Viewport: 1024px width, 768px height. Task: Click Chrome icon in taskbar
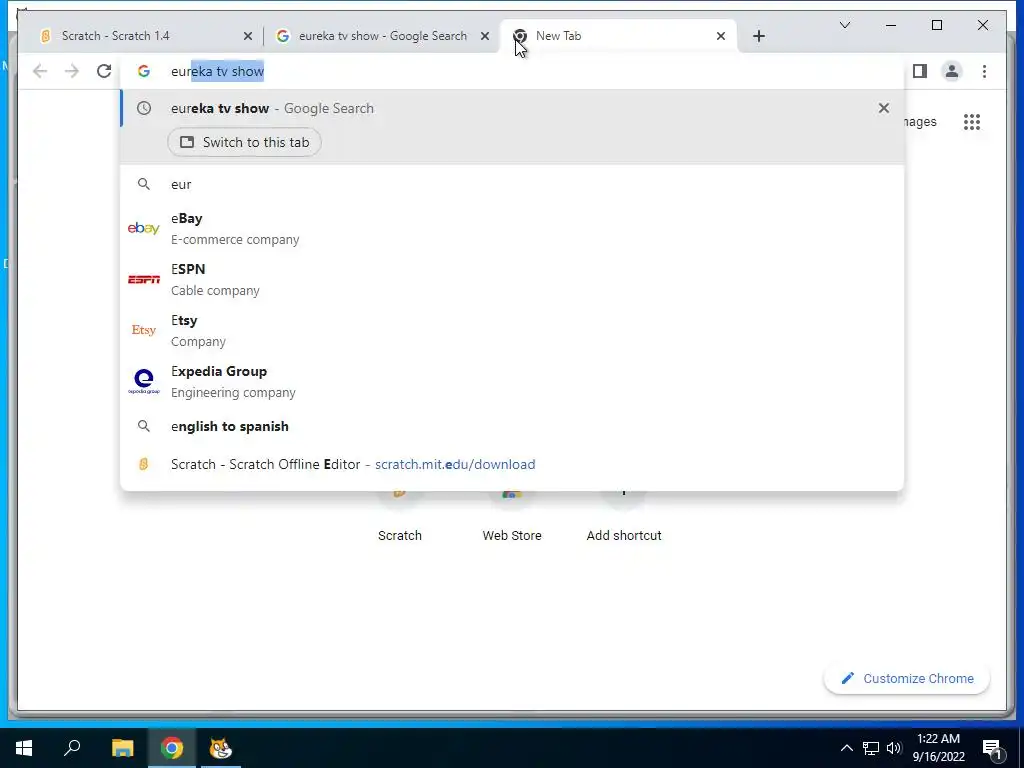[x=172, y=748]
